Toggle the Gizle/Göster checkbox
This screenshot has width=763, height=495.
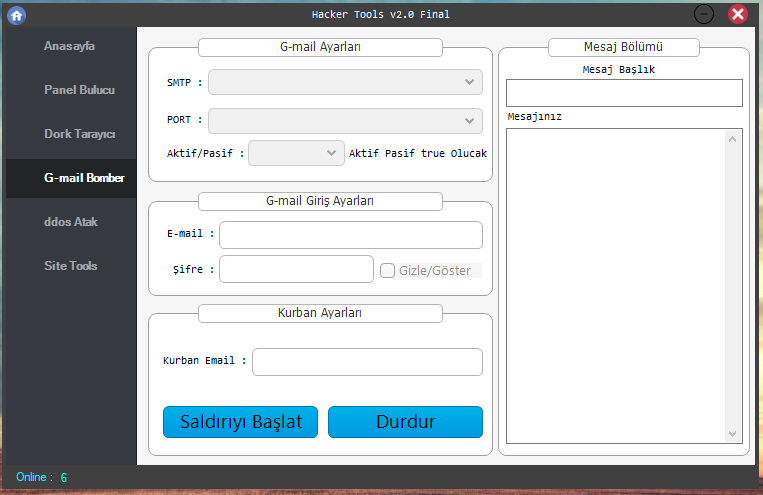[x=387, y=271]
